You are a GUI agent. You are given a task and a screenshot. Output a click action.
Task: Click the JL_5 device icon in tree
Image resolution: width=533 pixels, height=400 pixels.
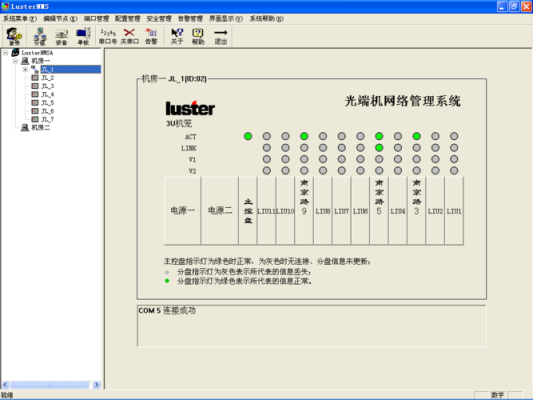35,103
